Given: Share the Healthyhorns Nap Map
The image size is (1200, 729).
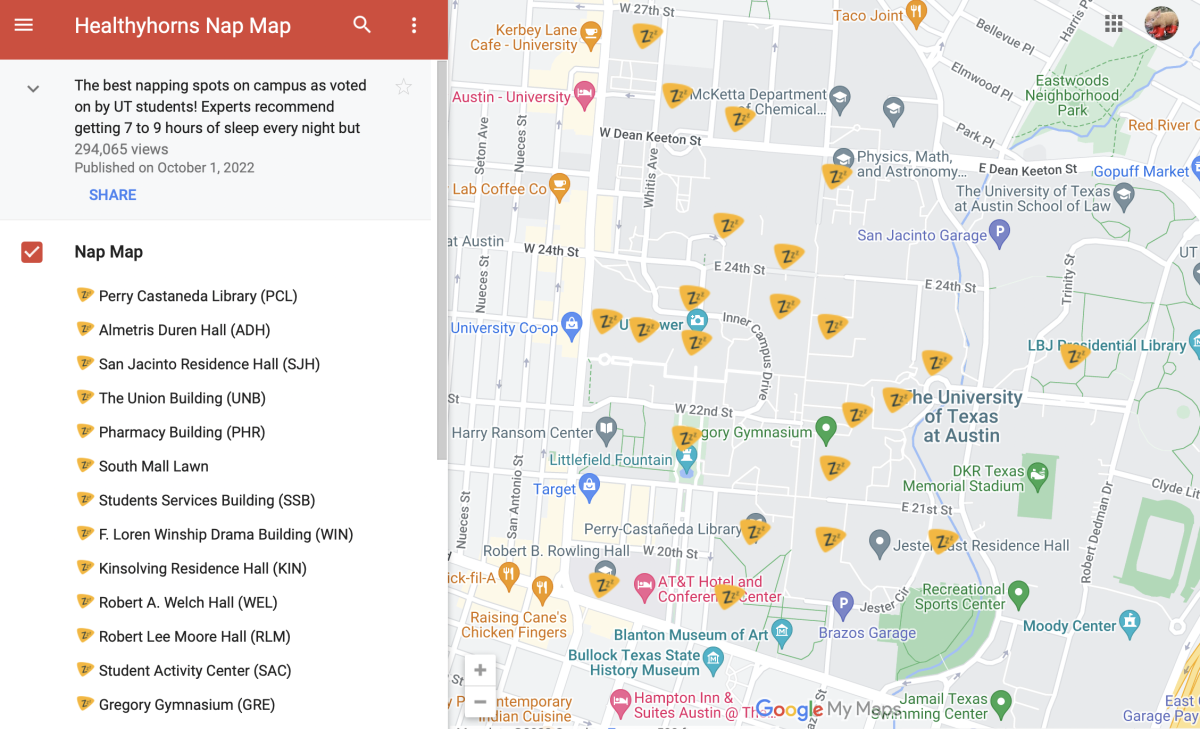Looking at the screenshot, I should [113, 195].
